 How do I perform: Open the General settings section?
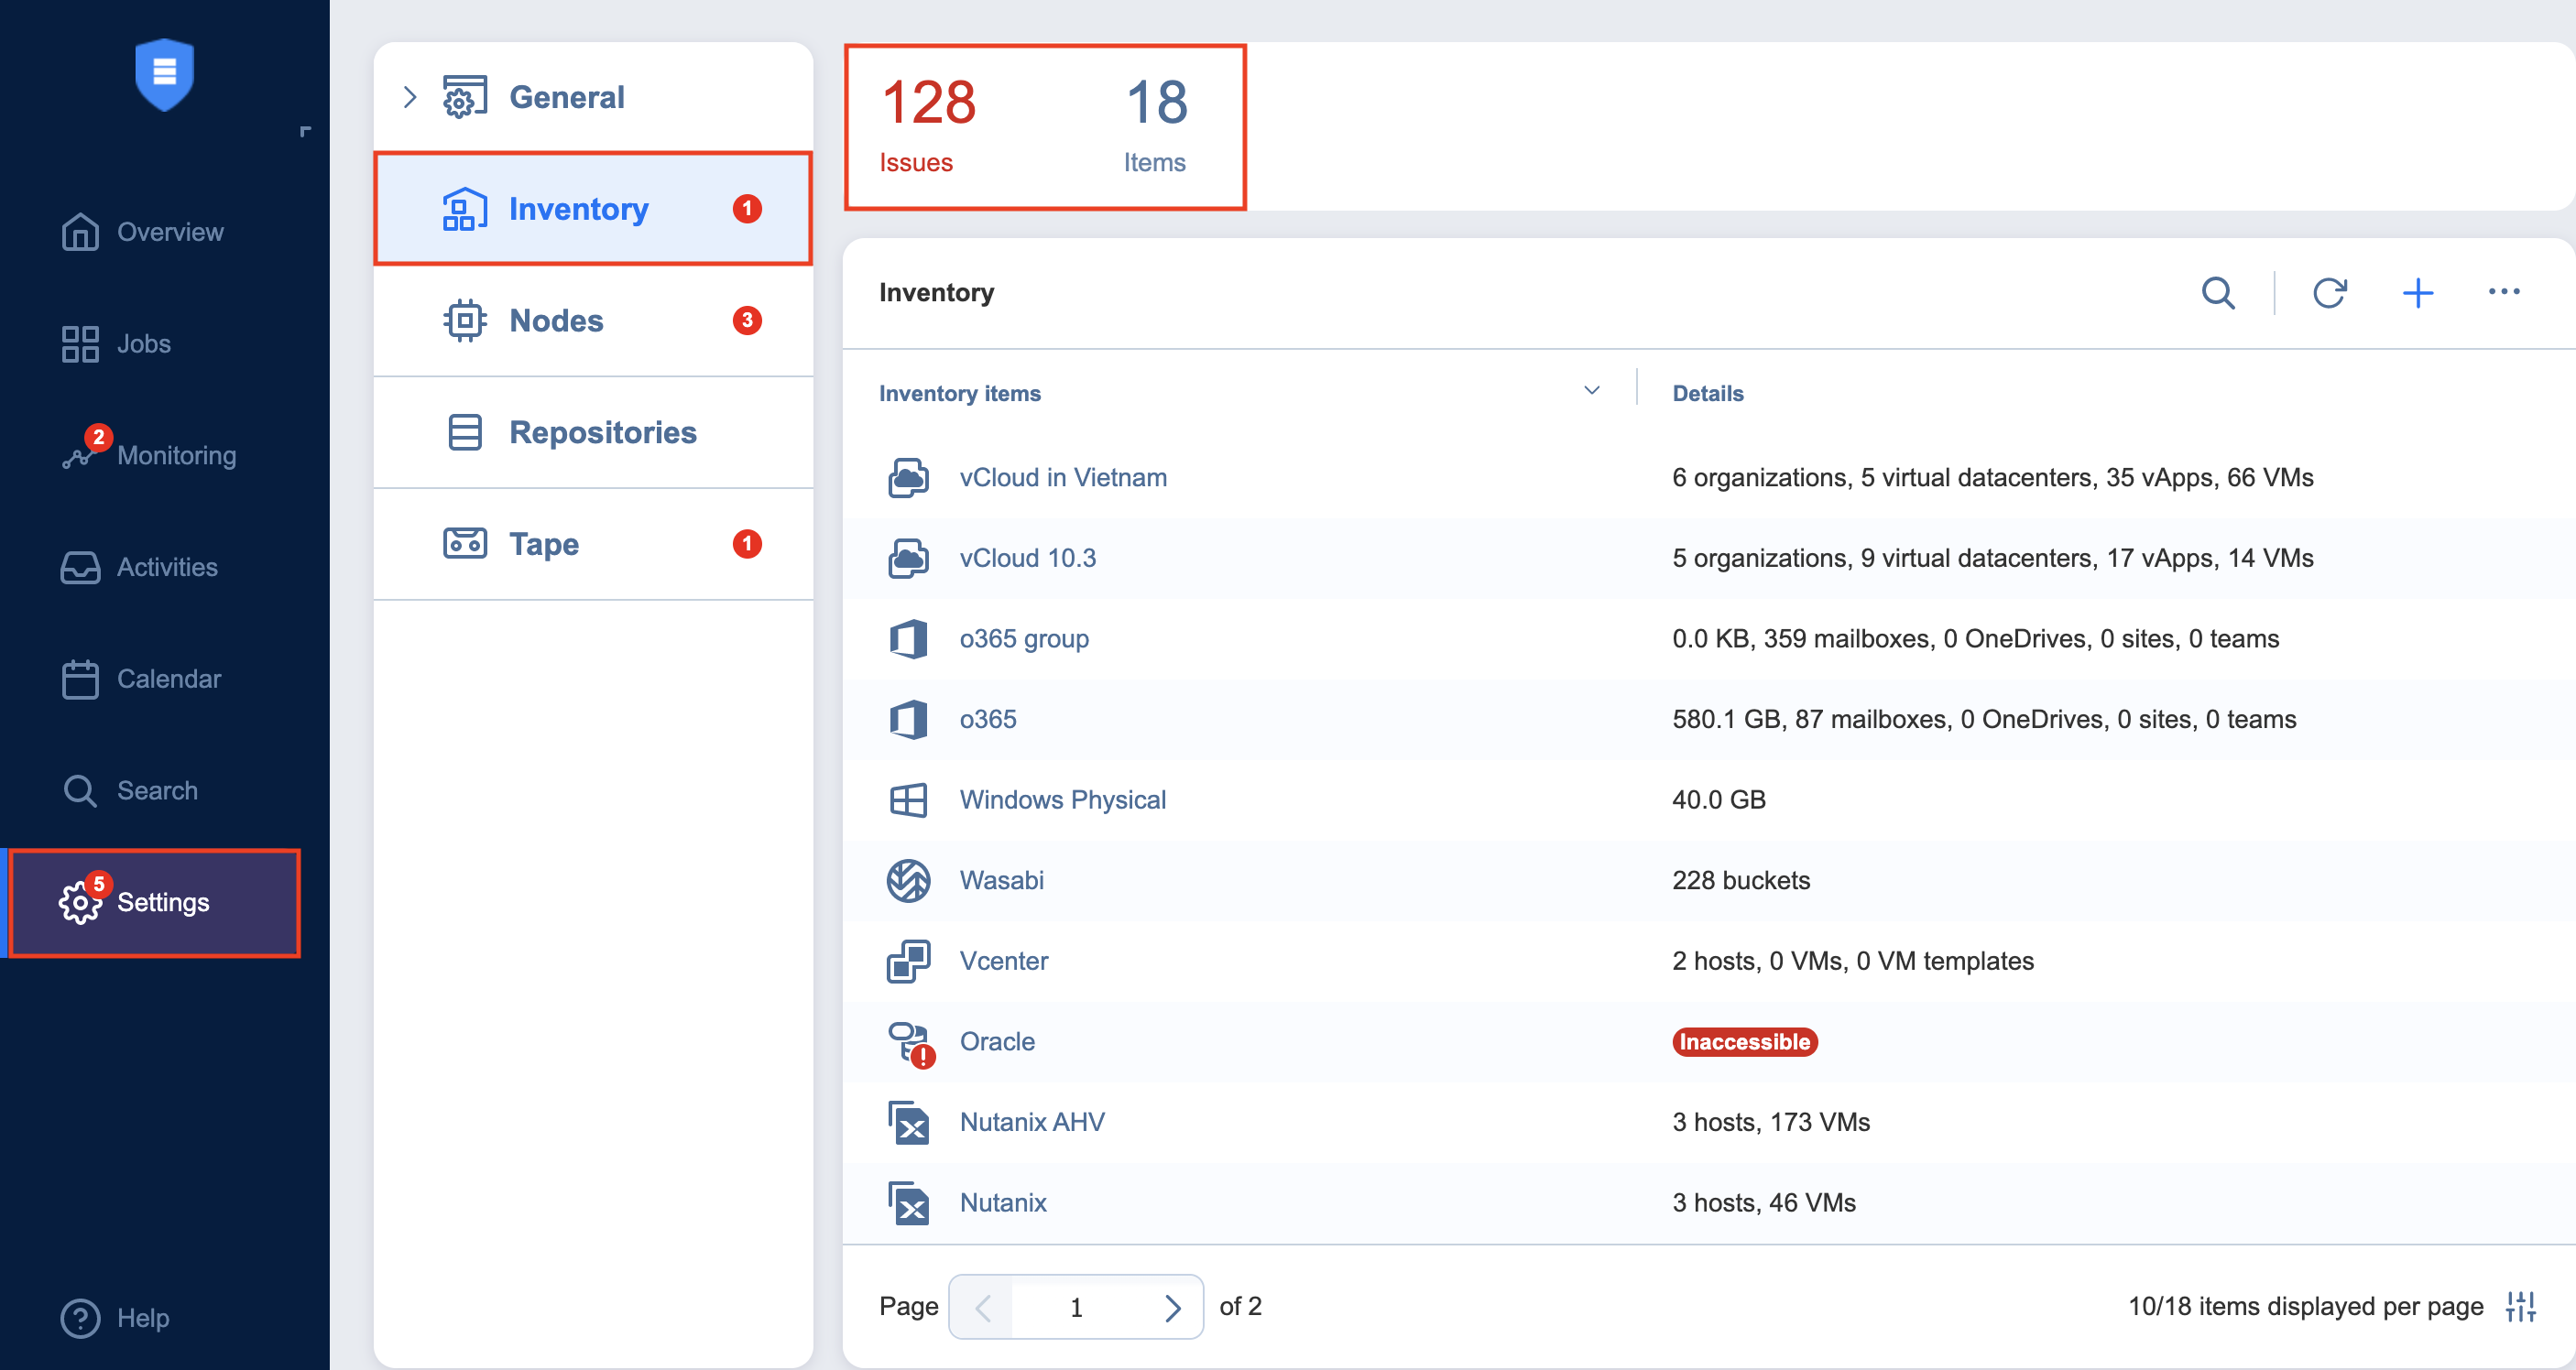[566, 97]
